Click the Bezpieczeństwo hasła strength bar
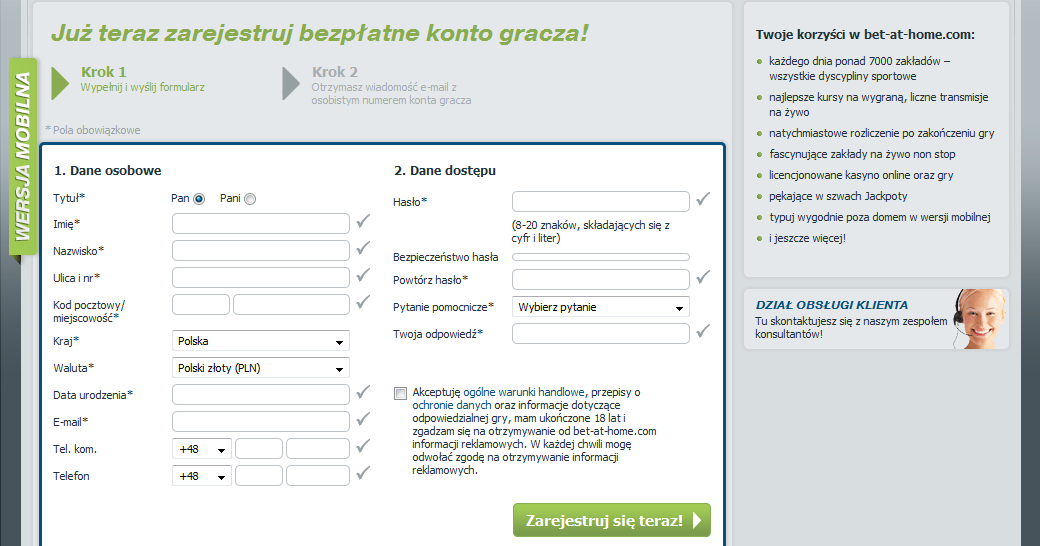 tap(601, 257)
